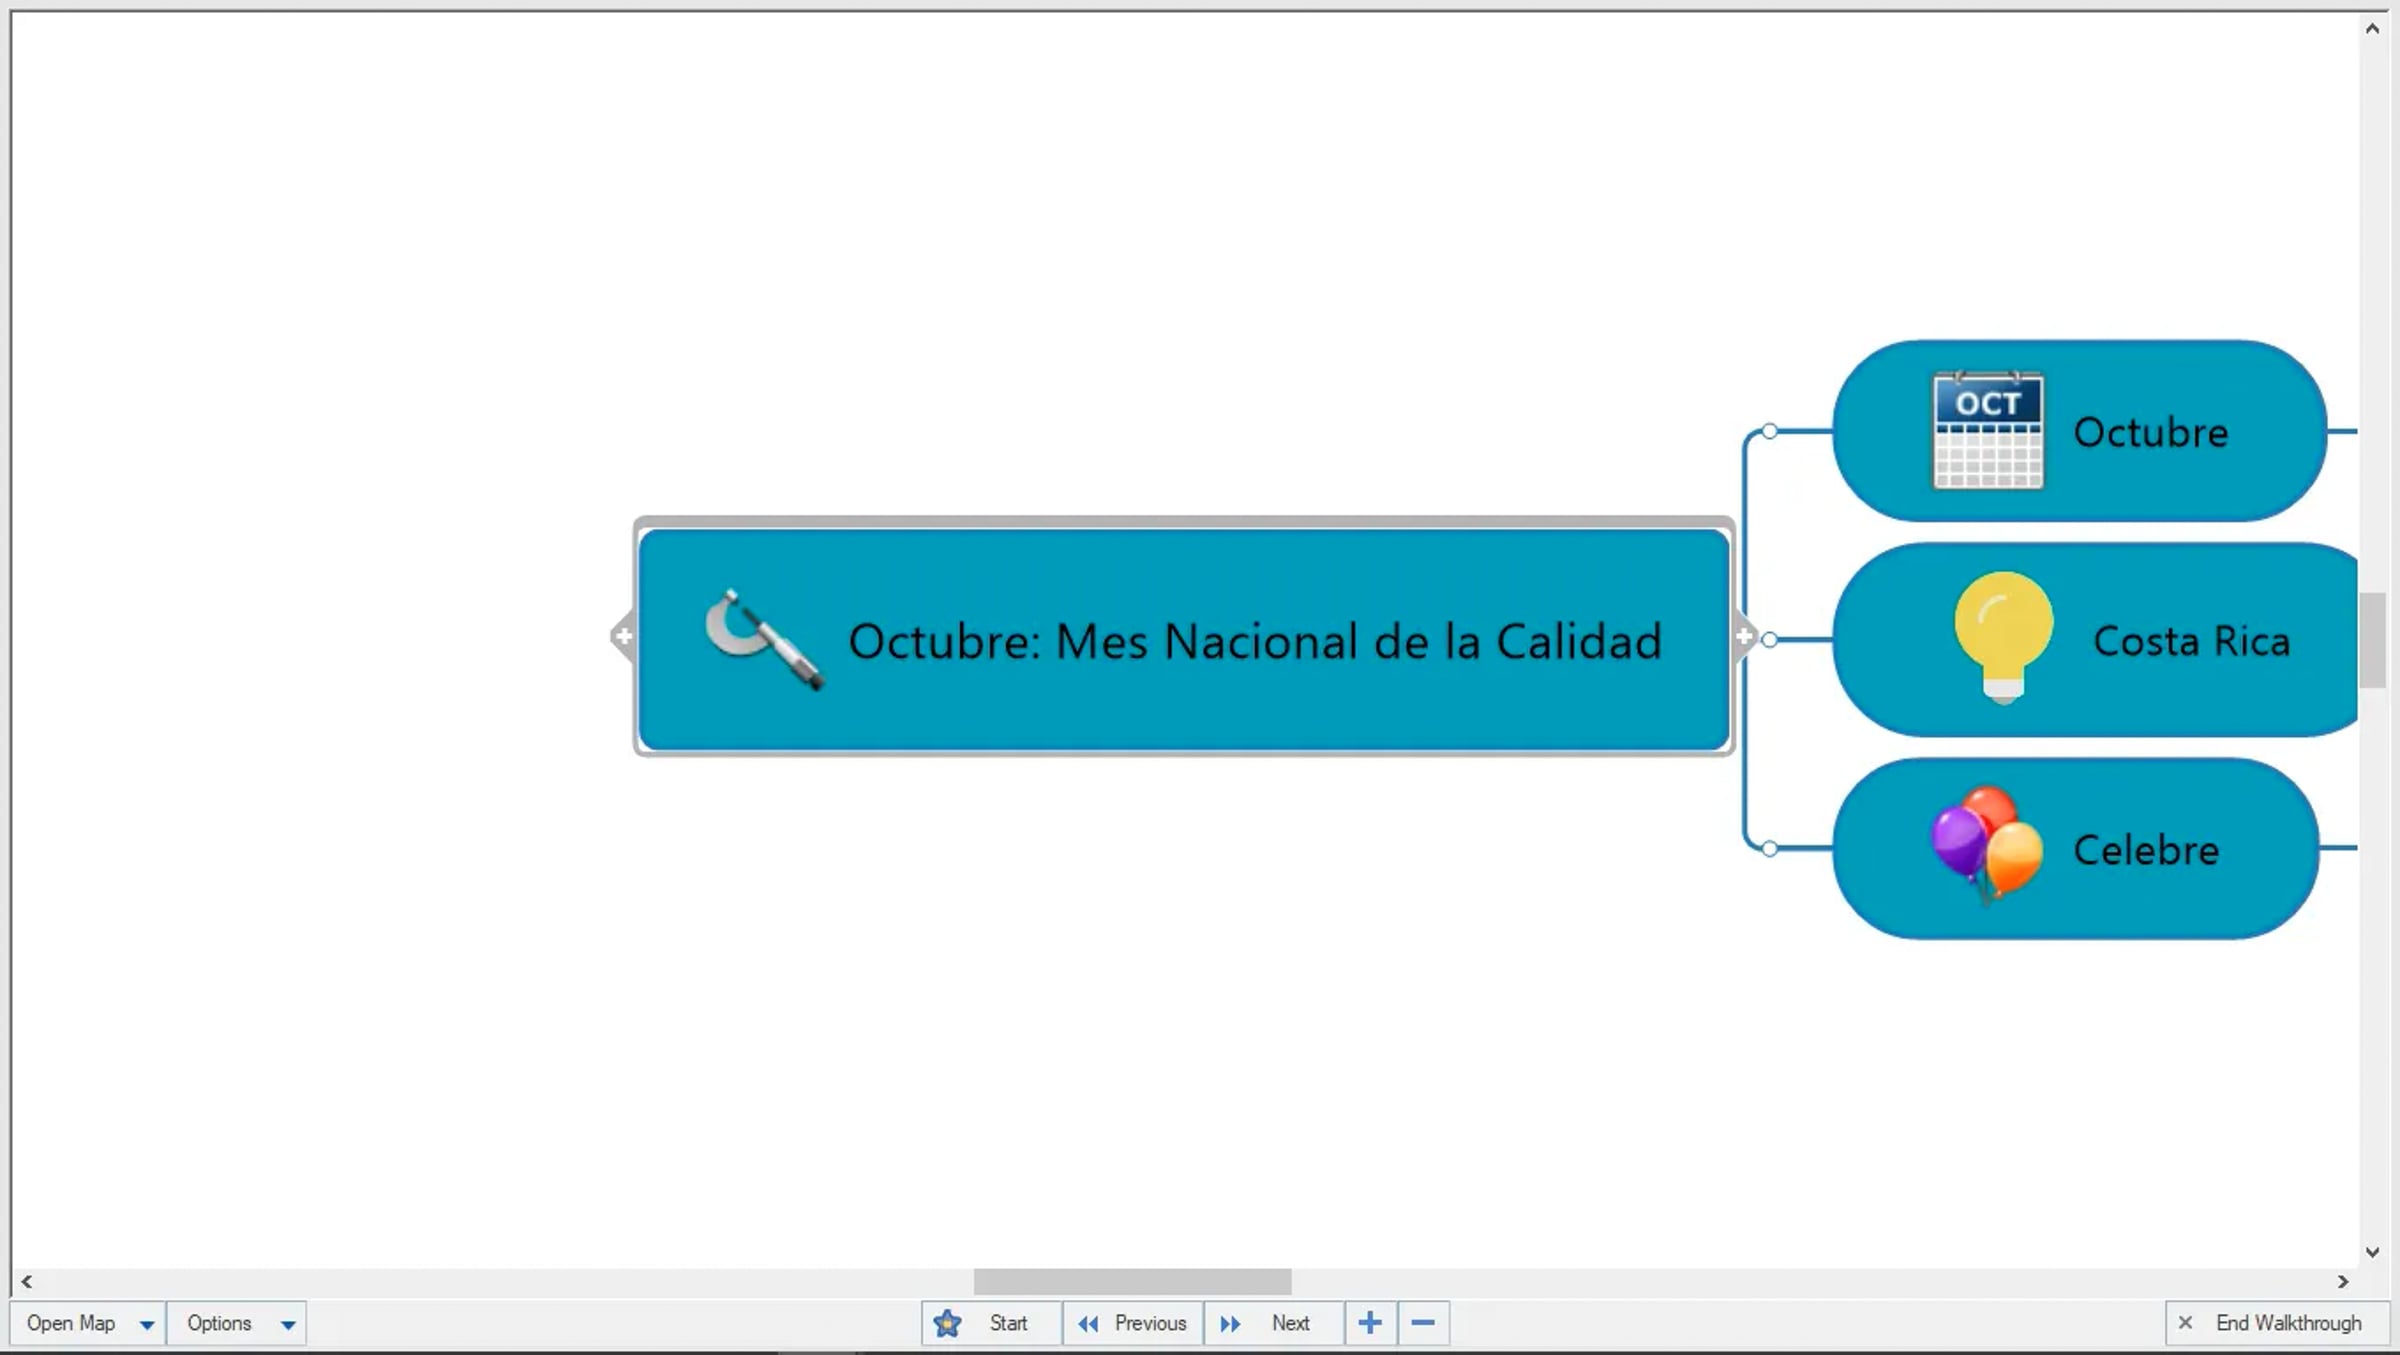Select the Celebre topic
The height and width of the screenshot is (1355, 2400).
pyautogui.click(x=2145, y=850)
